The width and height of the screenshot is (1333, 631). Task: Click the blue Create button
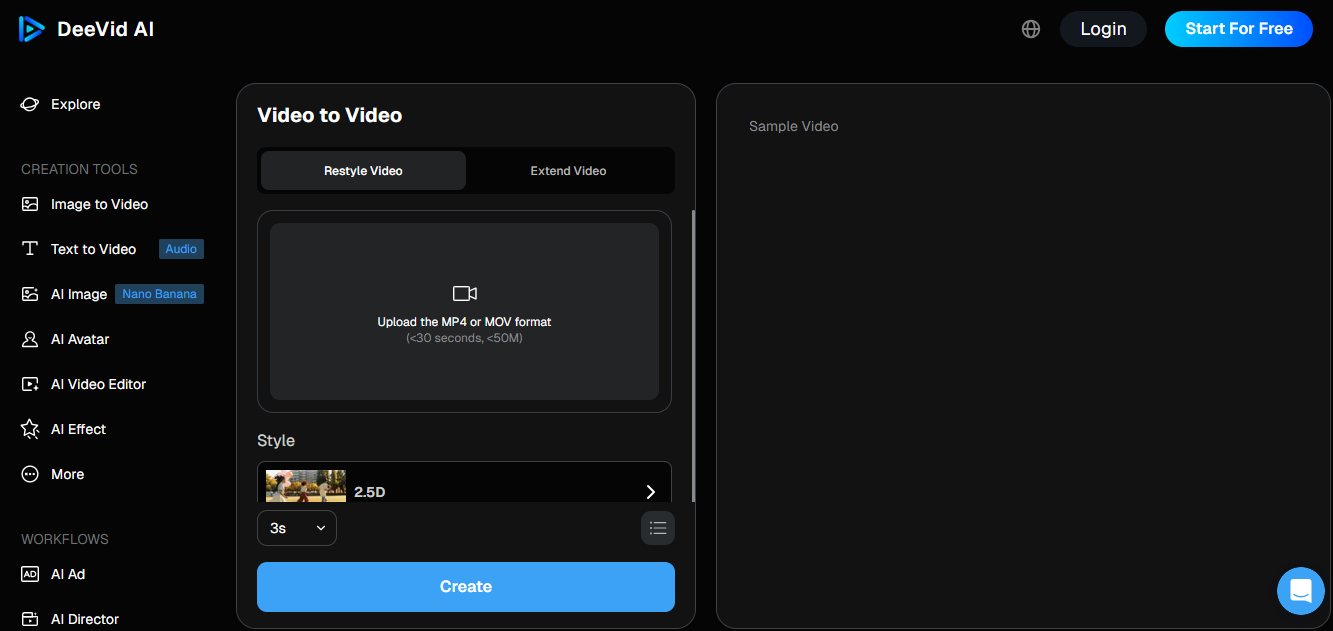[x=466, y=587]
